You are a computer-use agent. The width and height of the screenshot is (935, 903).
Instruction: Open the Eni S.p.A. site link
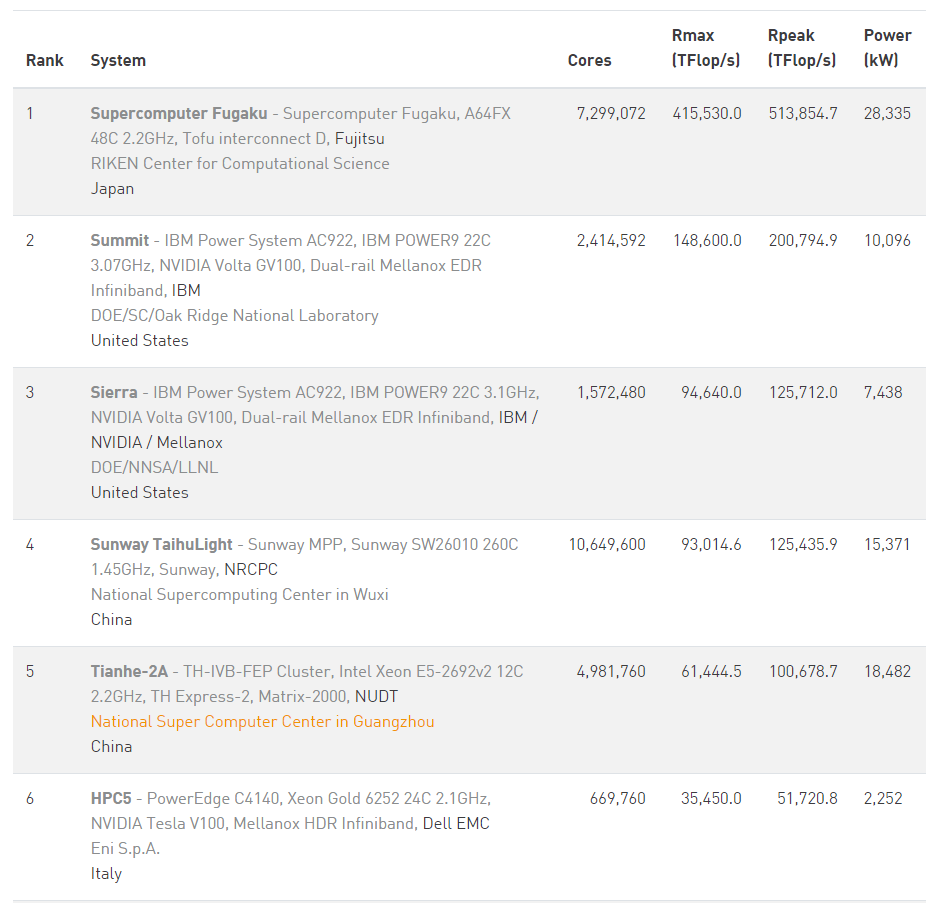coord(125,849)
